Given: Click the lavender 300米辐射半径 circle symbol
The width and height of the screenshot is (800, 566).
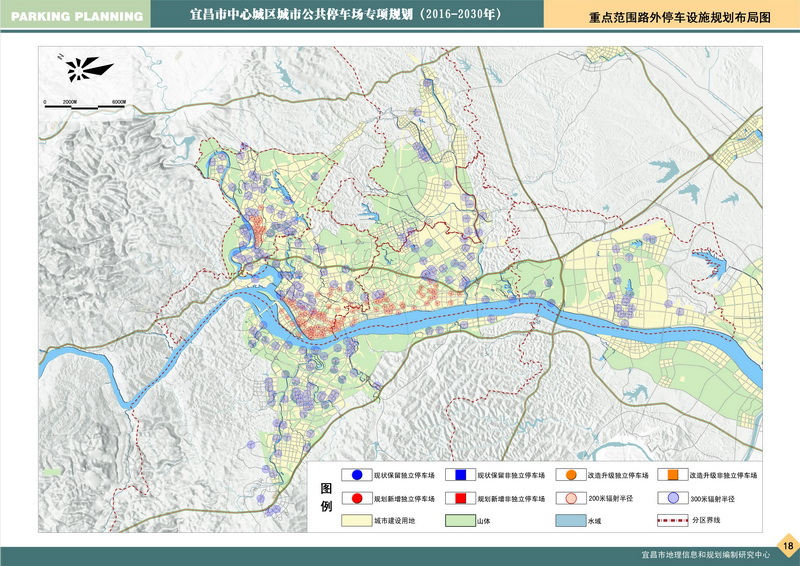Looking at the screenshot, I should 673,497.
